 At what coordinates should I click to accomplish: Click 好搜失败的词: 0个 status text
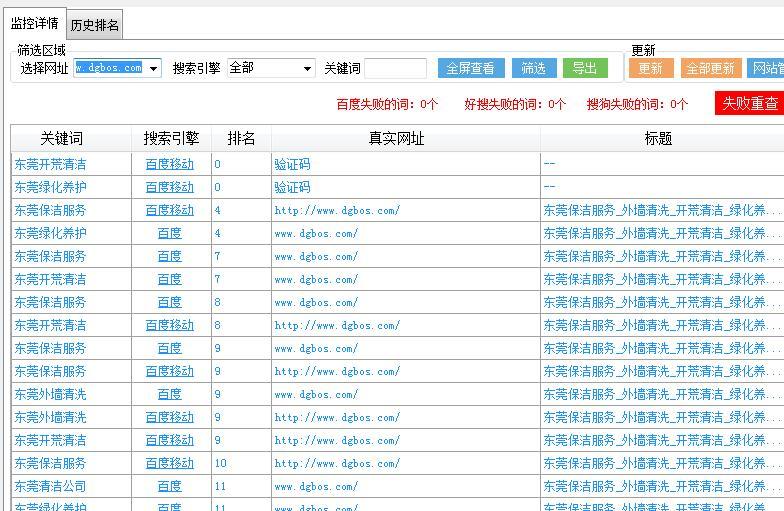[515, 104]
